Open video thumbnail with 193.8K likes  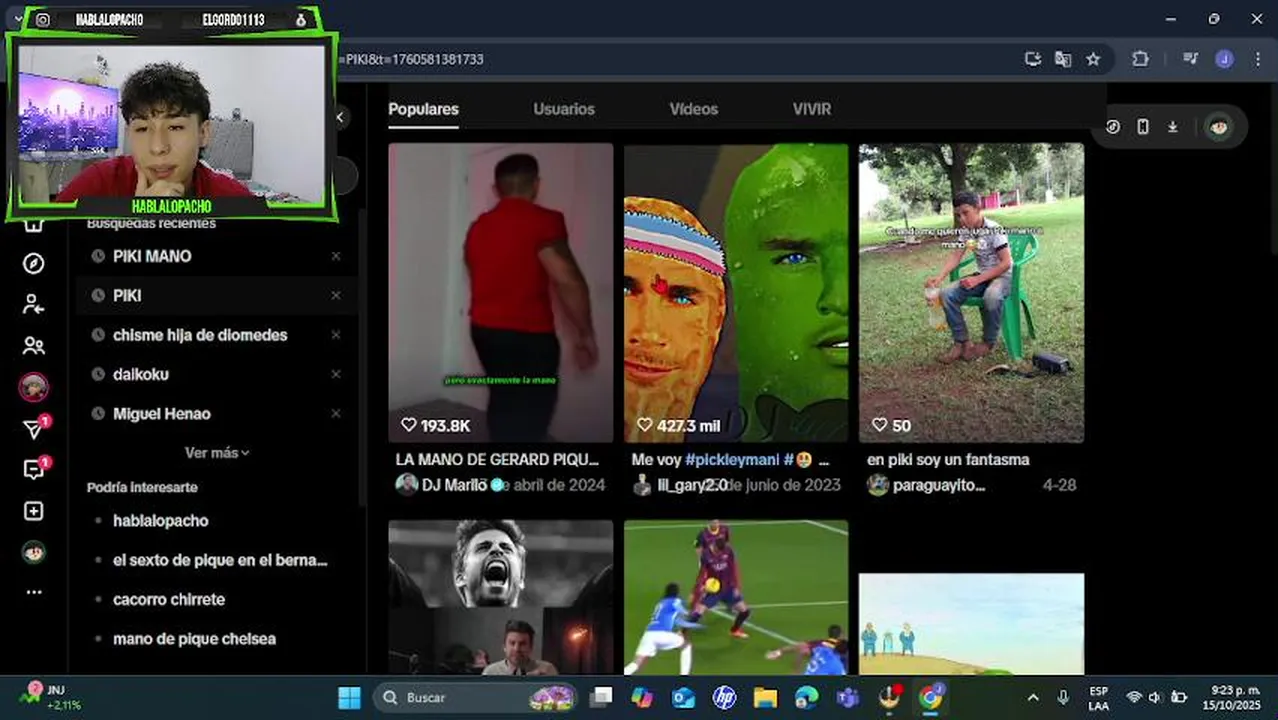click(x=501, y=292)
